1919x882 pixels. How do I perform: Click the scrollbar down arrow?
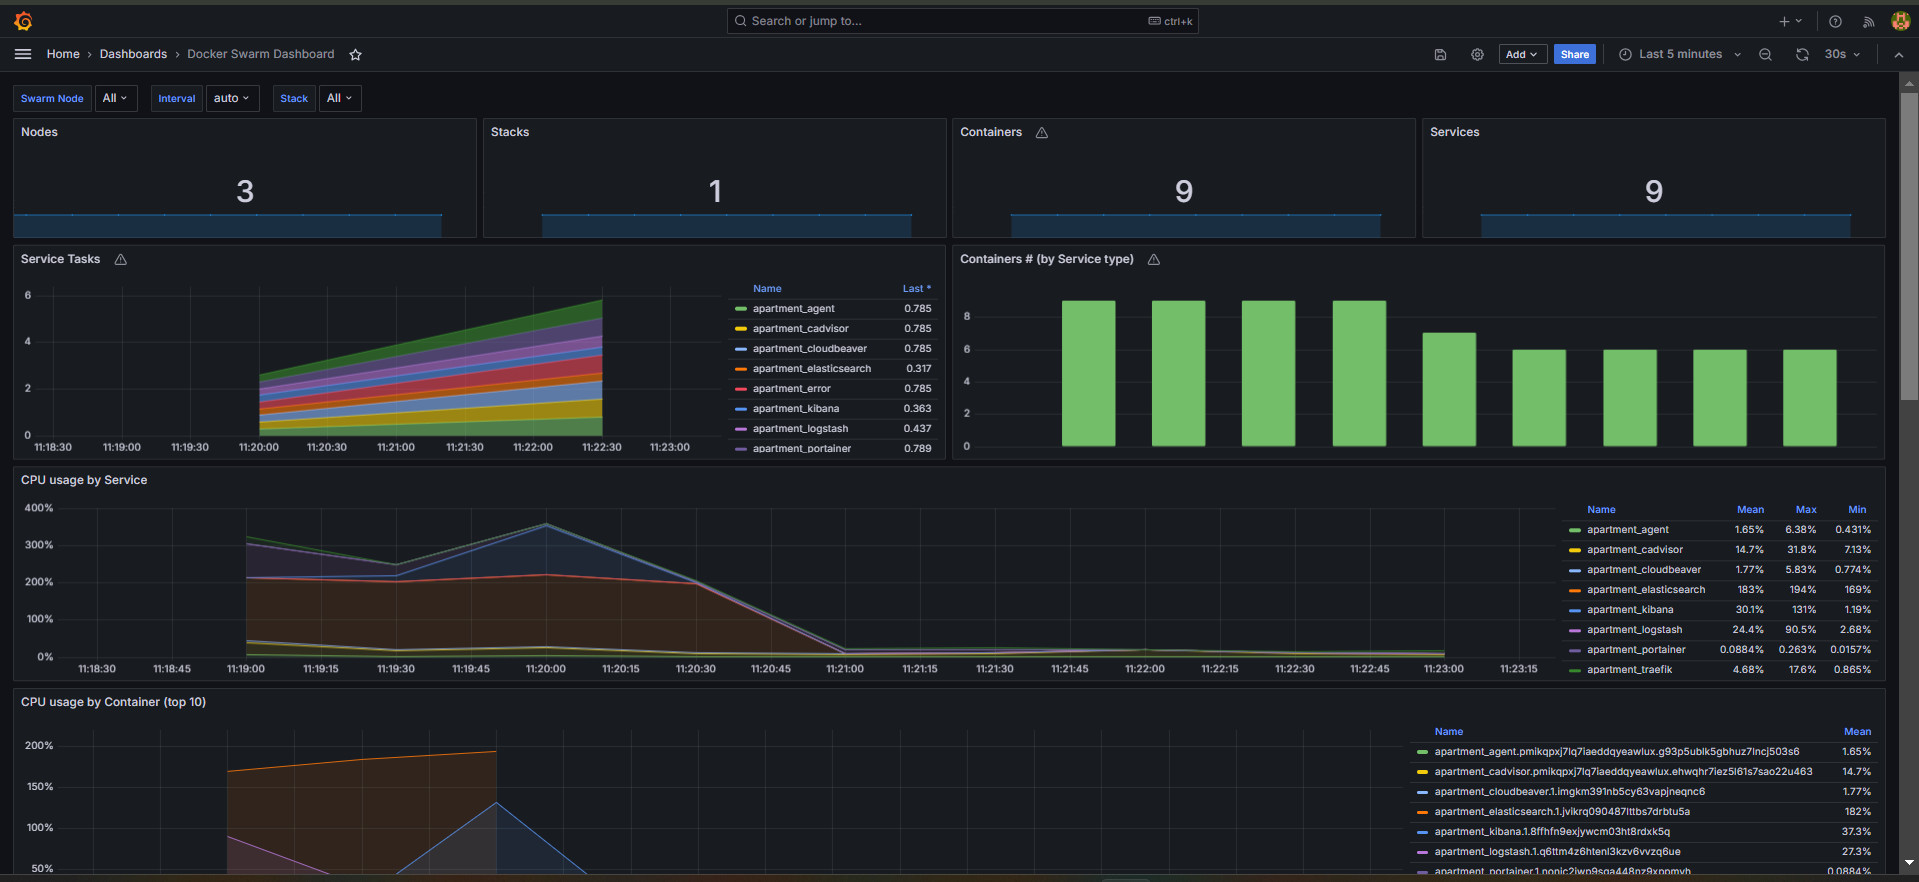[1909, 862]
